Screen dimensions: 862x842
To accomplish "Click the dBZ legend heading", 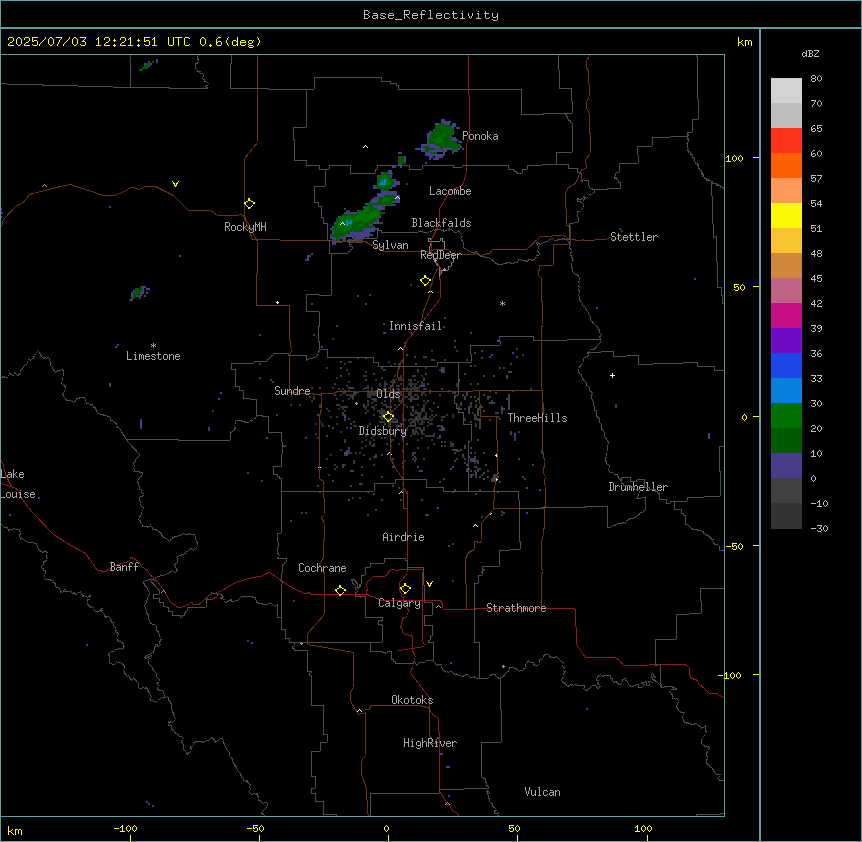I will [x=810, y=54].
